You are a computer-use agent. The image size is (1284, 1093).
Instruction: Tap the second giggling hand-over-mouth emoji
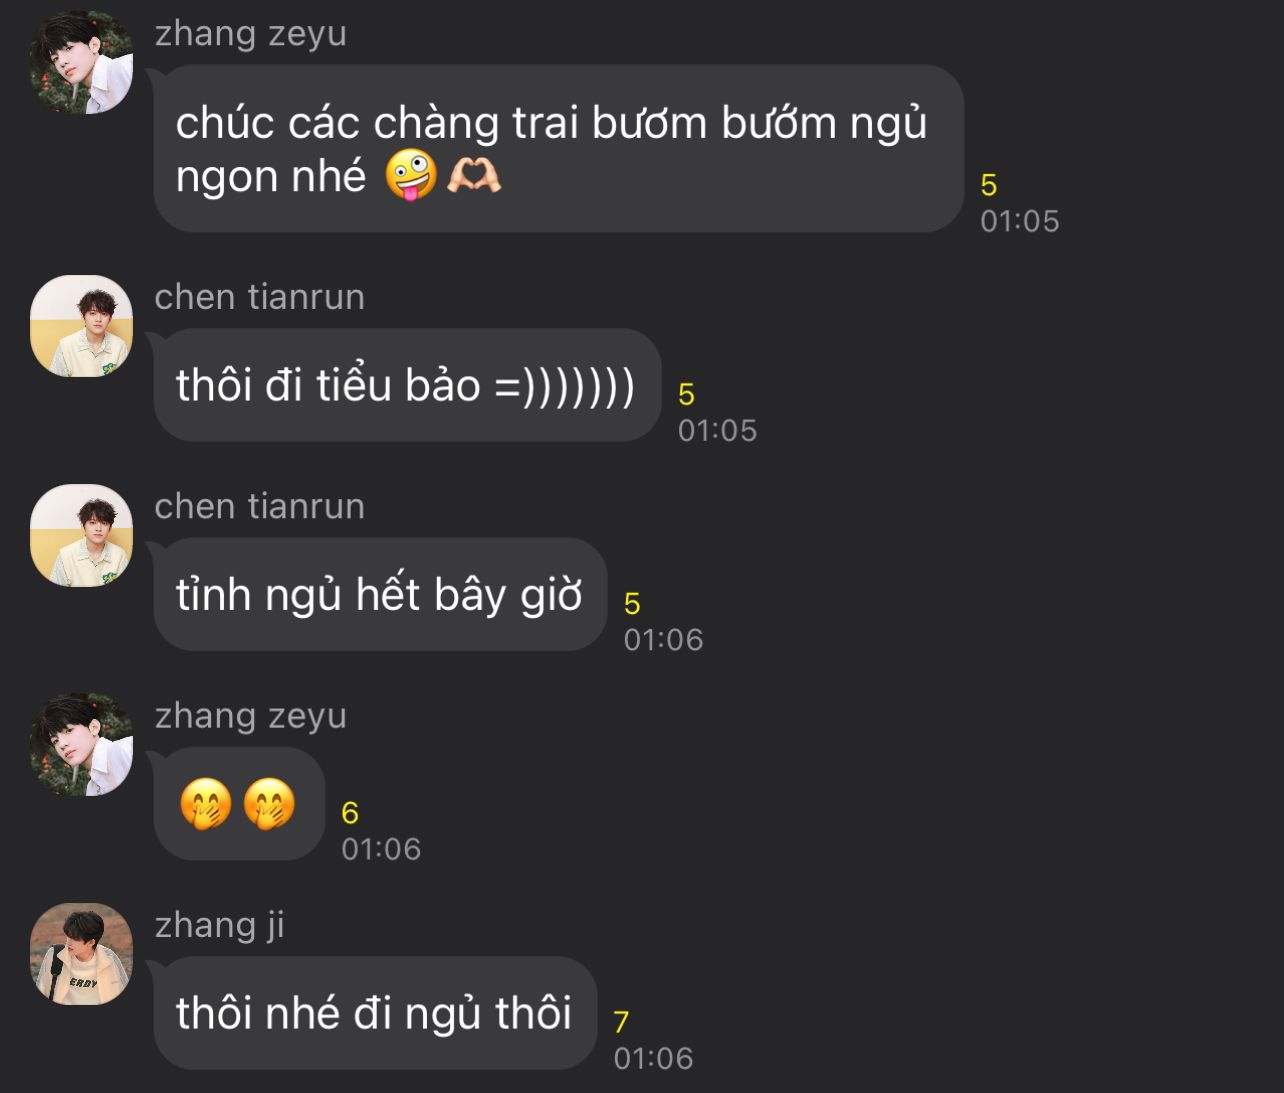click(x=269, y=803)
